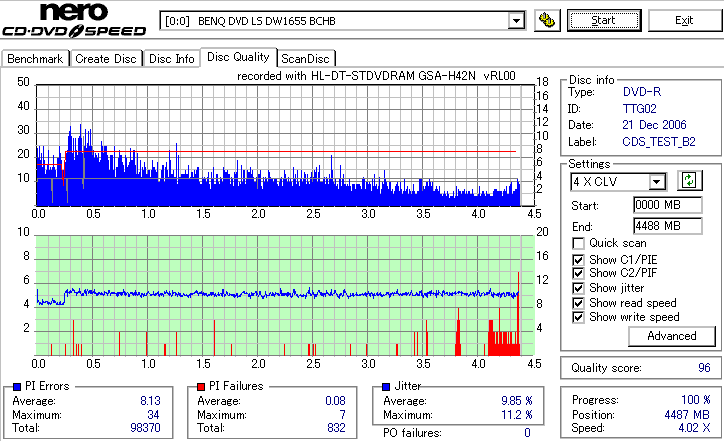
Task: Click the Nero CD-DVD Speed logo
Action: (74, 20)
